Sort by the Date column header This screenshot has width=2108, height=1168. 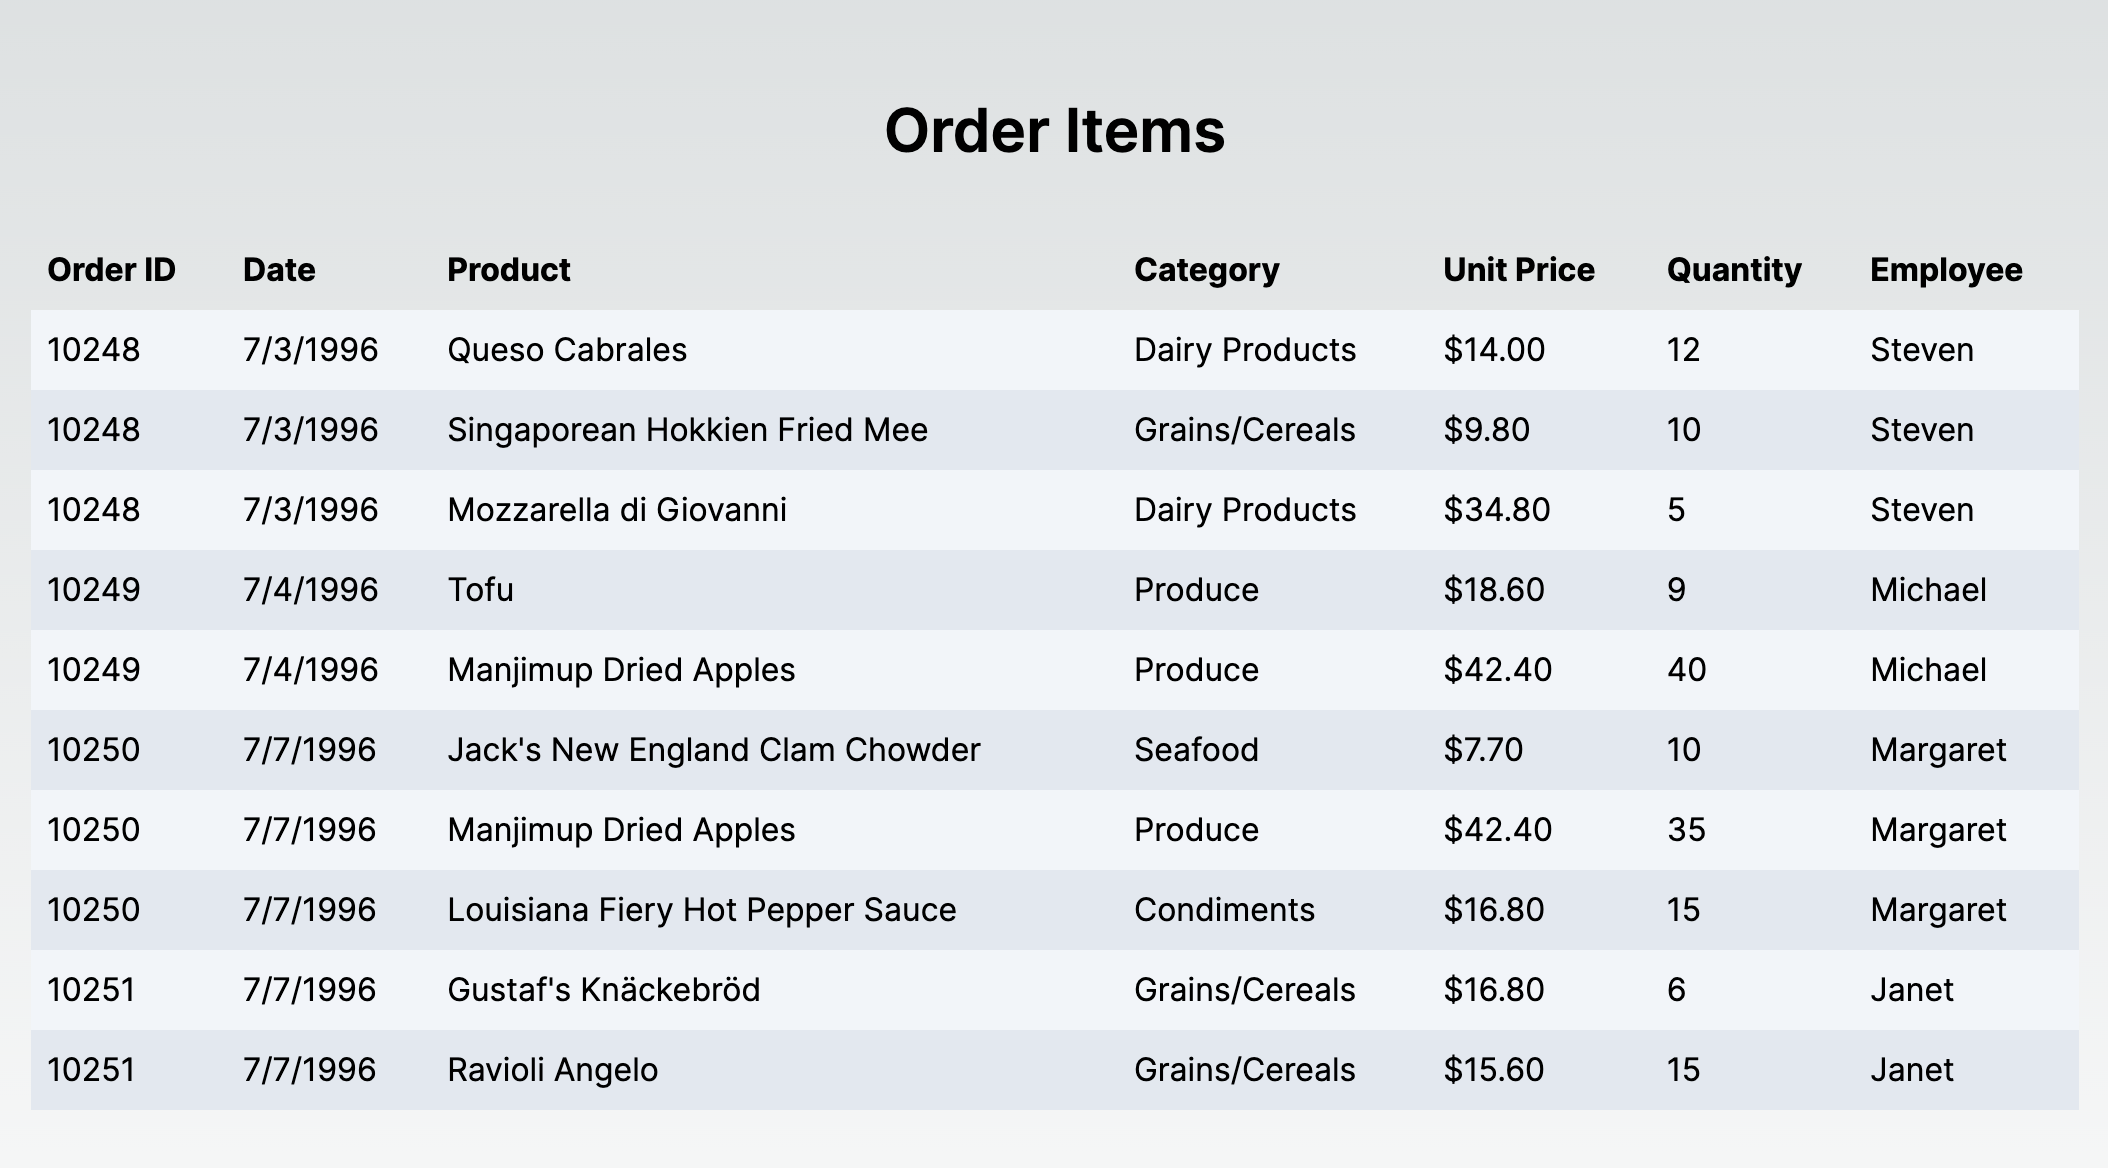pyautogui.click(x=279, y=270)
